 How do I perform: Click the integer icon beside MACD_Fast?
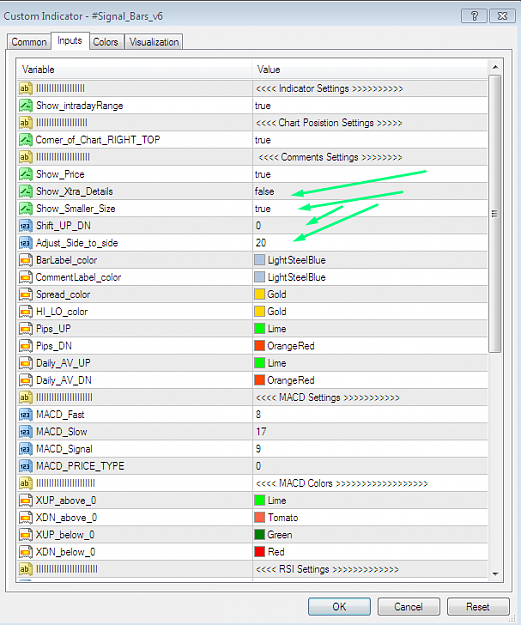pyautogui.click(x=26, y=415)
